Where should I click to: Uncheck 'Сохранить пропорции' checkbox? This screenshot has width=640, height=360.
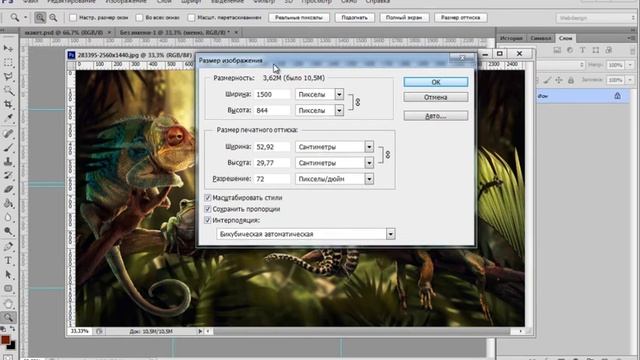(207, 209)
